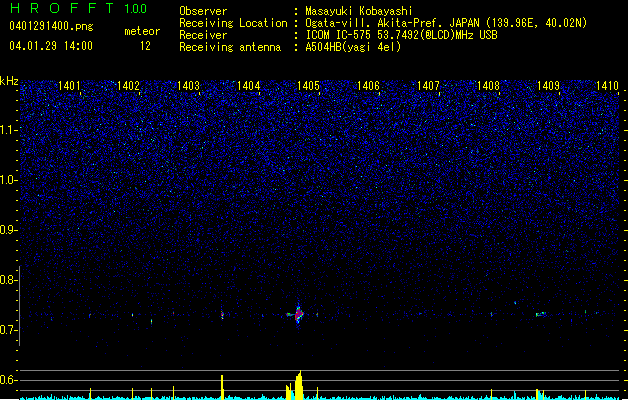Image resolution: width=629 pixels, height=400 pixels.
Task: Click the 1407 time marker
Action: coord(428,86)
